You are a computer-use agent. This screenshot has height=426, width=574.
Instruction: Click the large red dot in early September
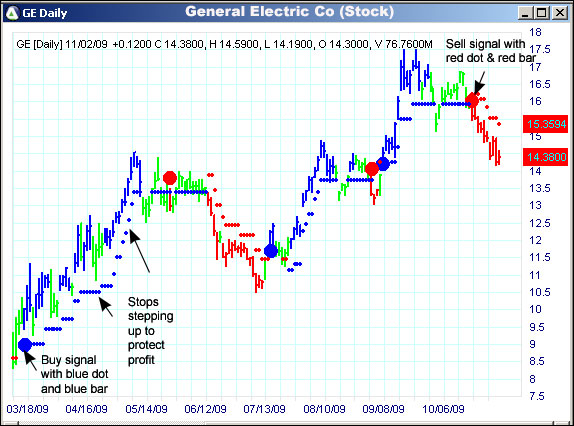(372, 169)
